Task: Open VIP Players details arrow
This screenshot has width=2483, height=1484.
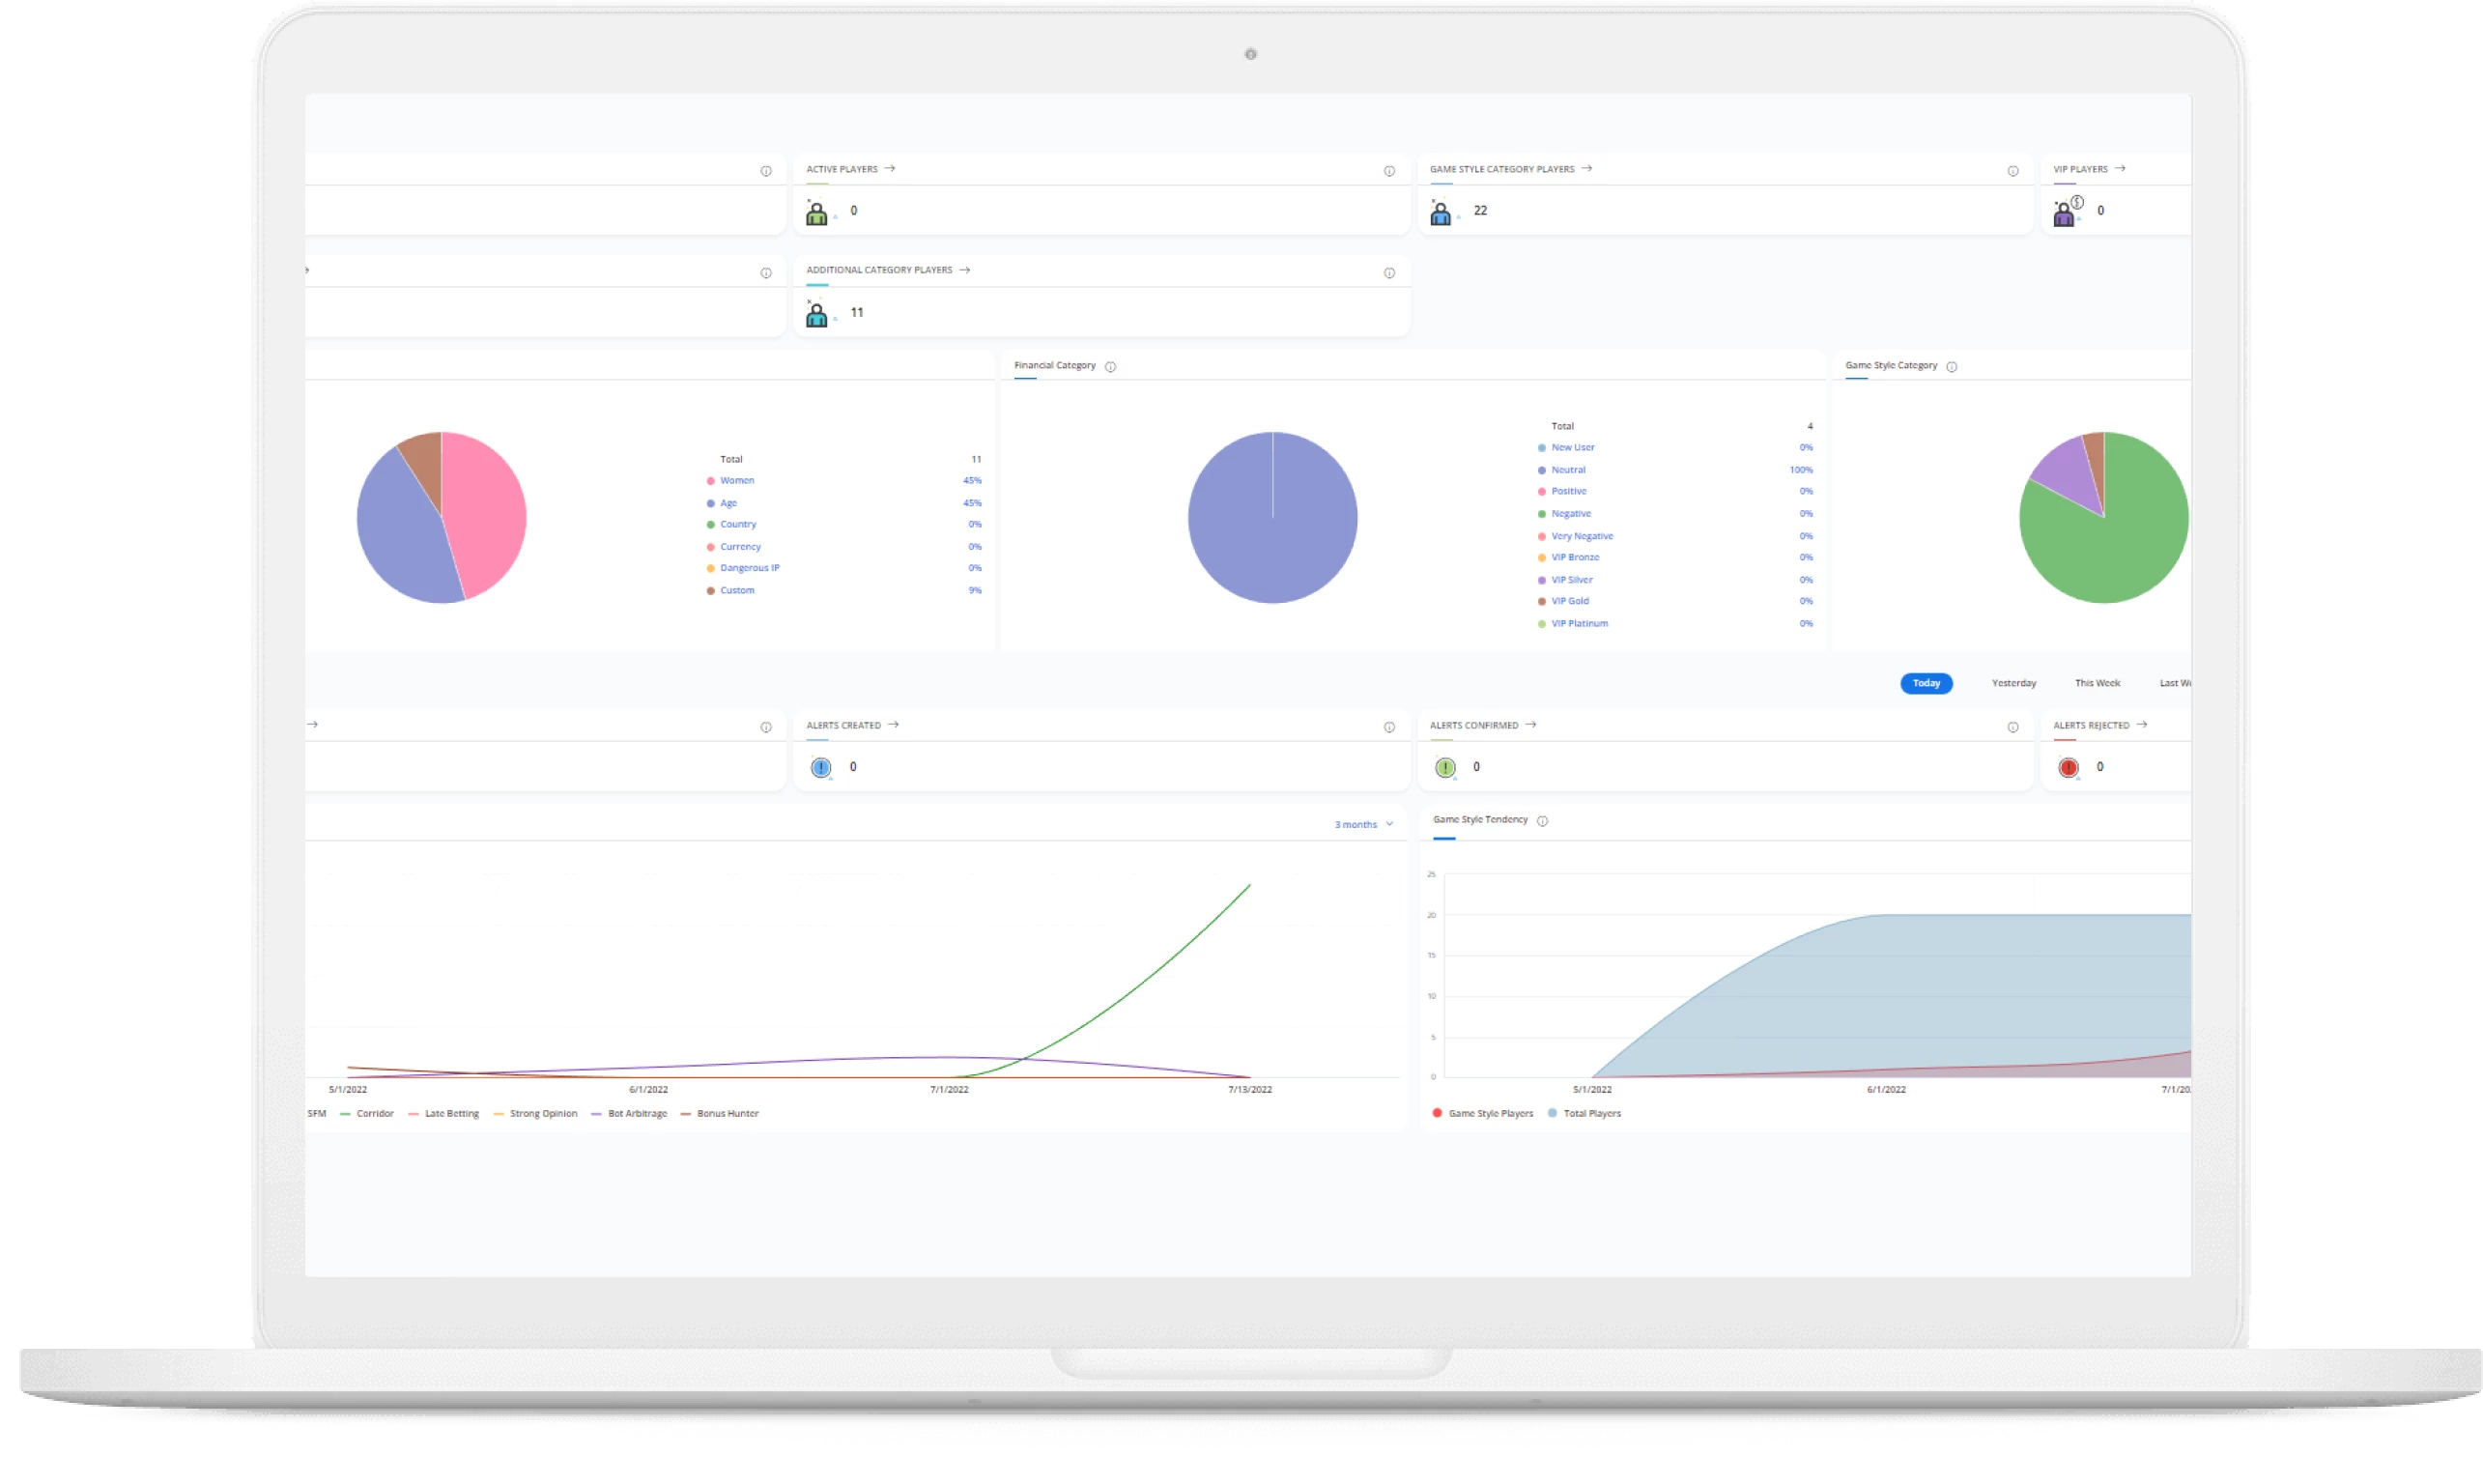Action: tap(2119, 169)
